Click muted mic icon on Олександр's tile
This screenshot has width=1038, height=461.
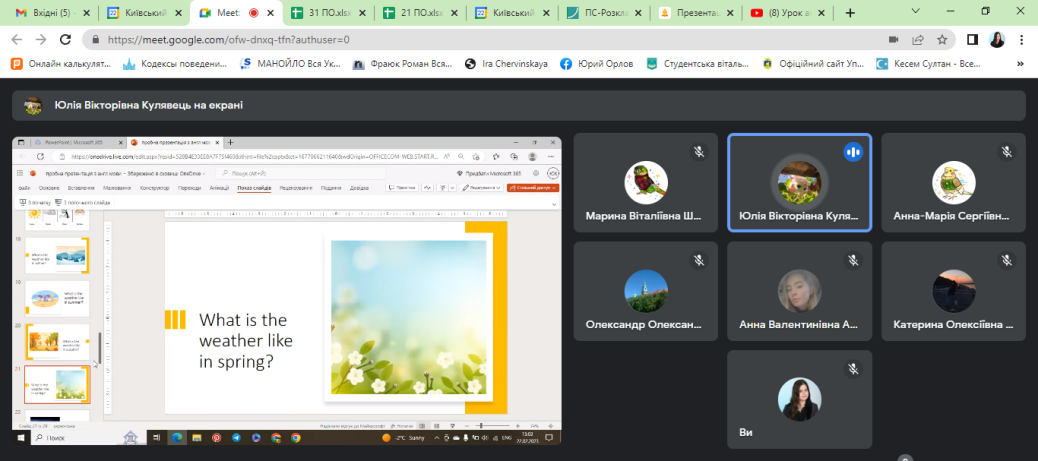click(x=699, y=260)
